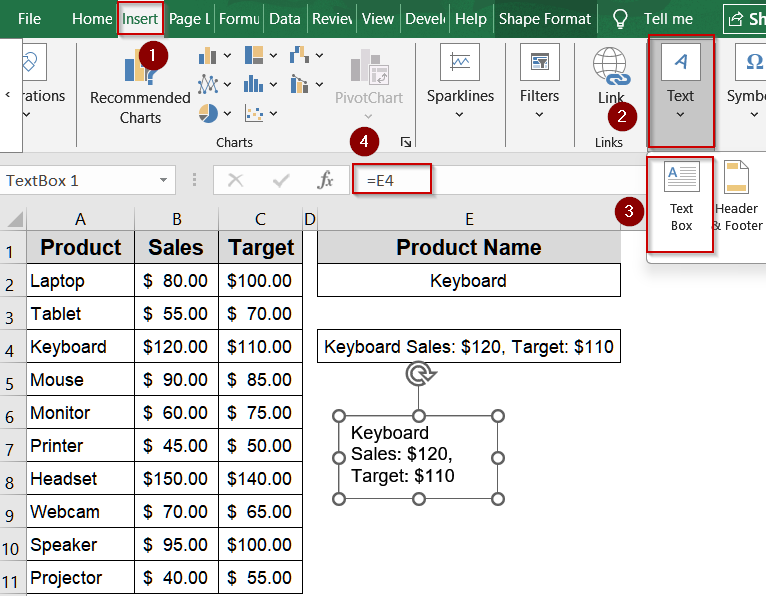Click the Link globe icon

pyautogui.click(x=611, y=66)
